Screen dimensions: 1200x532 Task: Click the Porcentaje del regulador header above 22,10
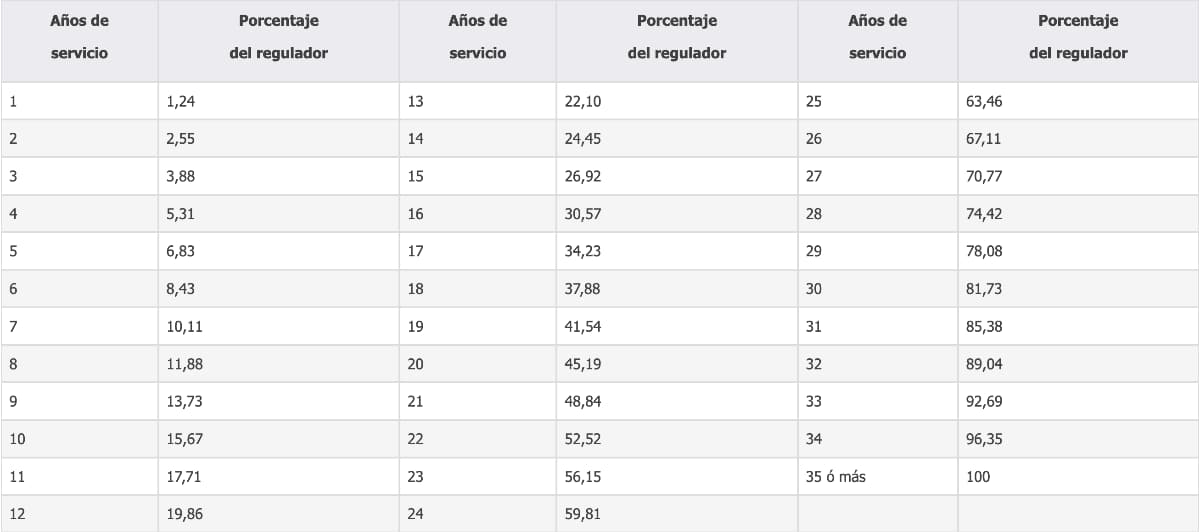point(676,37)
